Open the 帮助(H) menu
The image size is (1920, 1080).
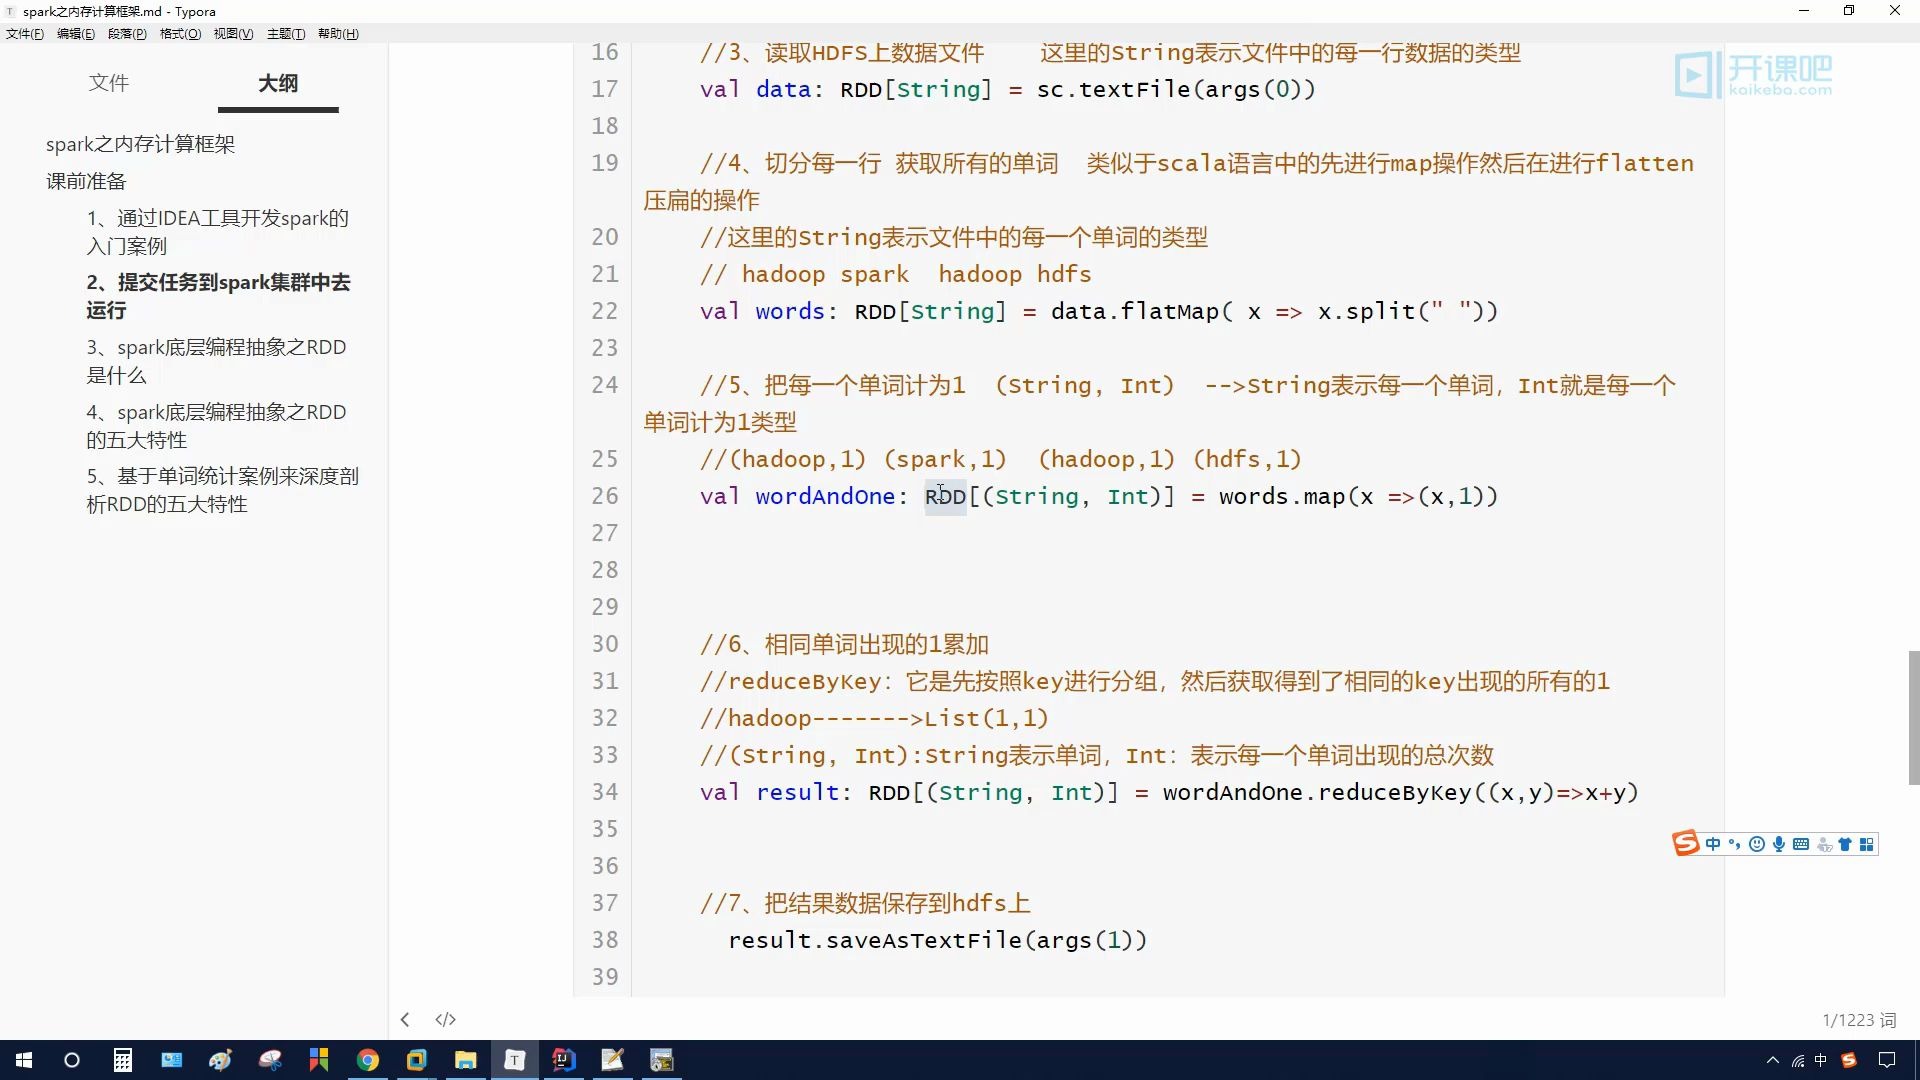click(338, 34)
